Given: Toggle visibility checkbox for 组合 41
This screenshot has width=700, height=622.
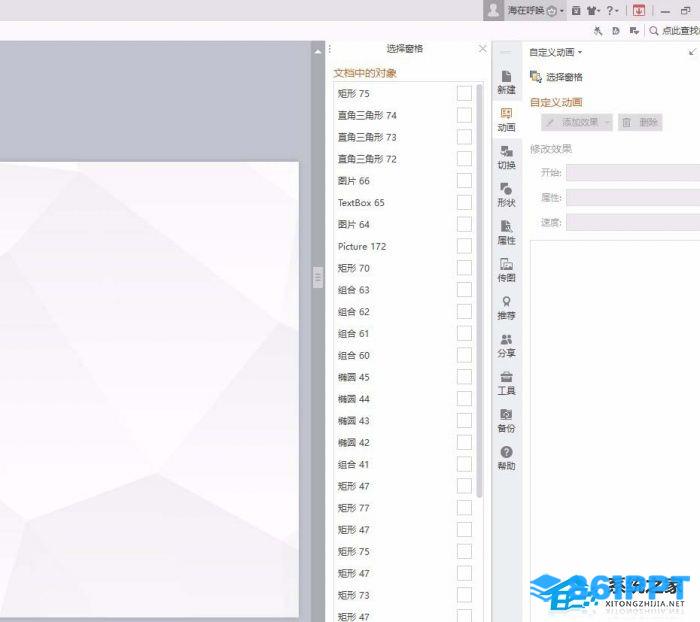Looking at the screenshot, I should pyautogui.click(x=464, y=464).
